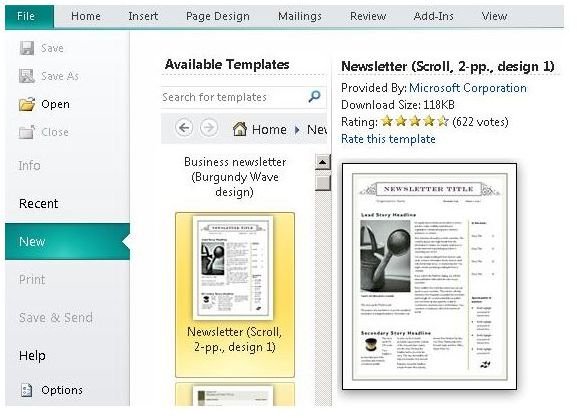The width and height of the screenshot is (577, 418).
Task: Click the Open folder icon
Action: point(27,104)
